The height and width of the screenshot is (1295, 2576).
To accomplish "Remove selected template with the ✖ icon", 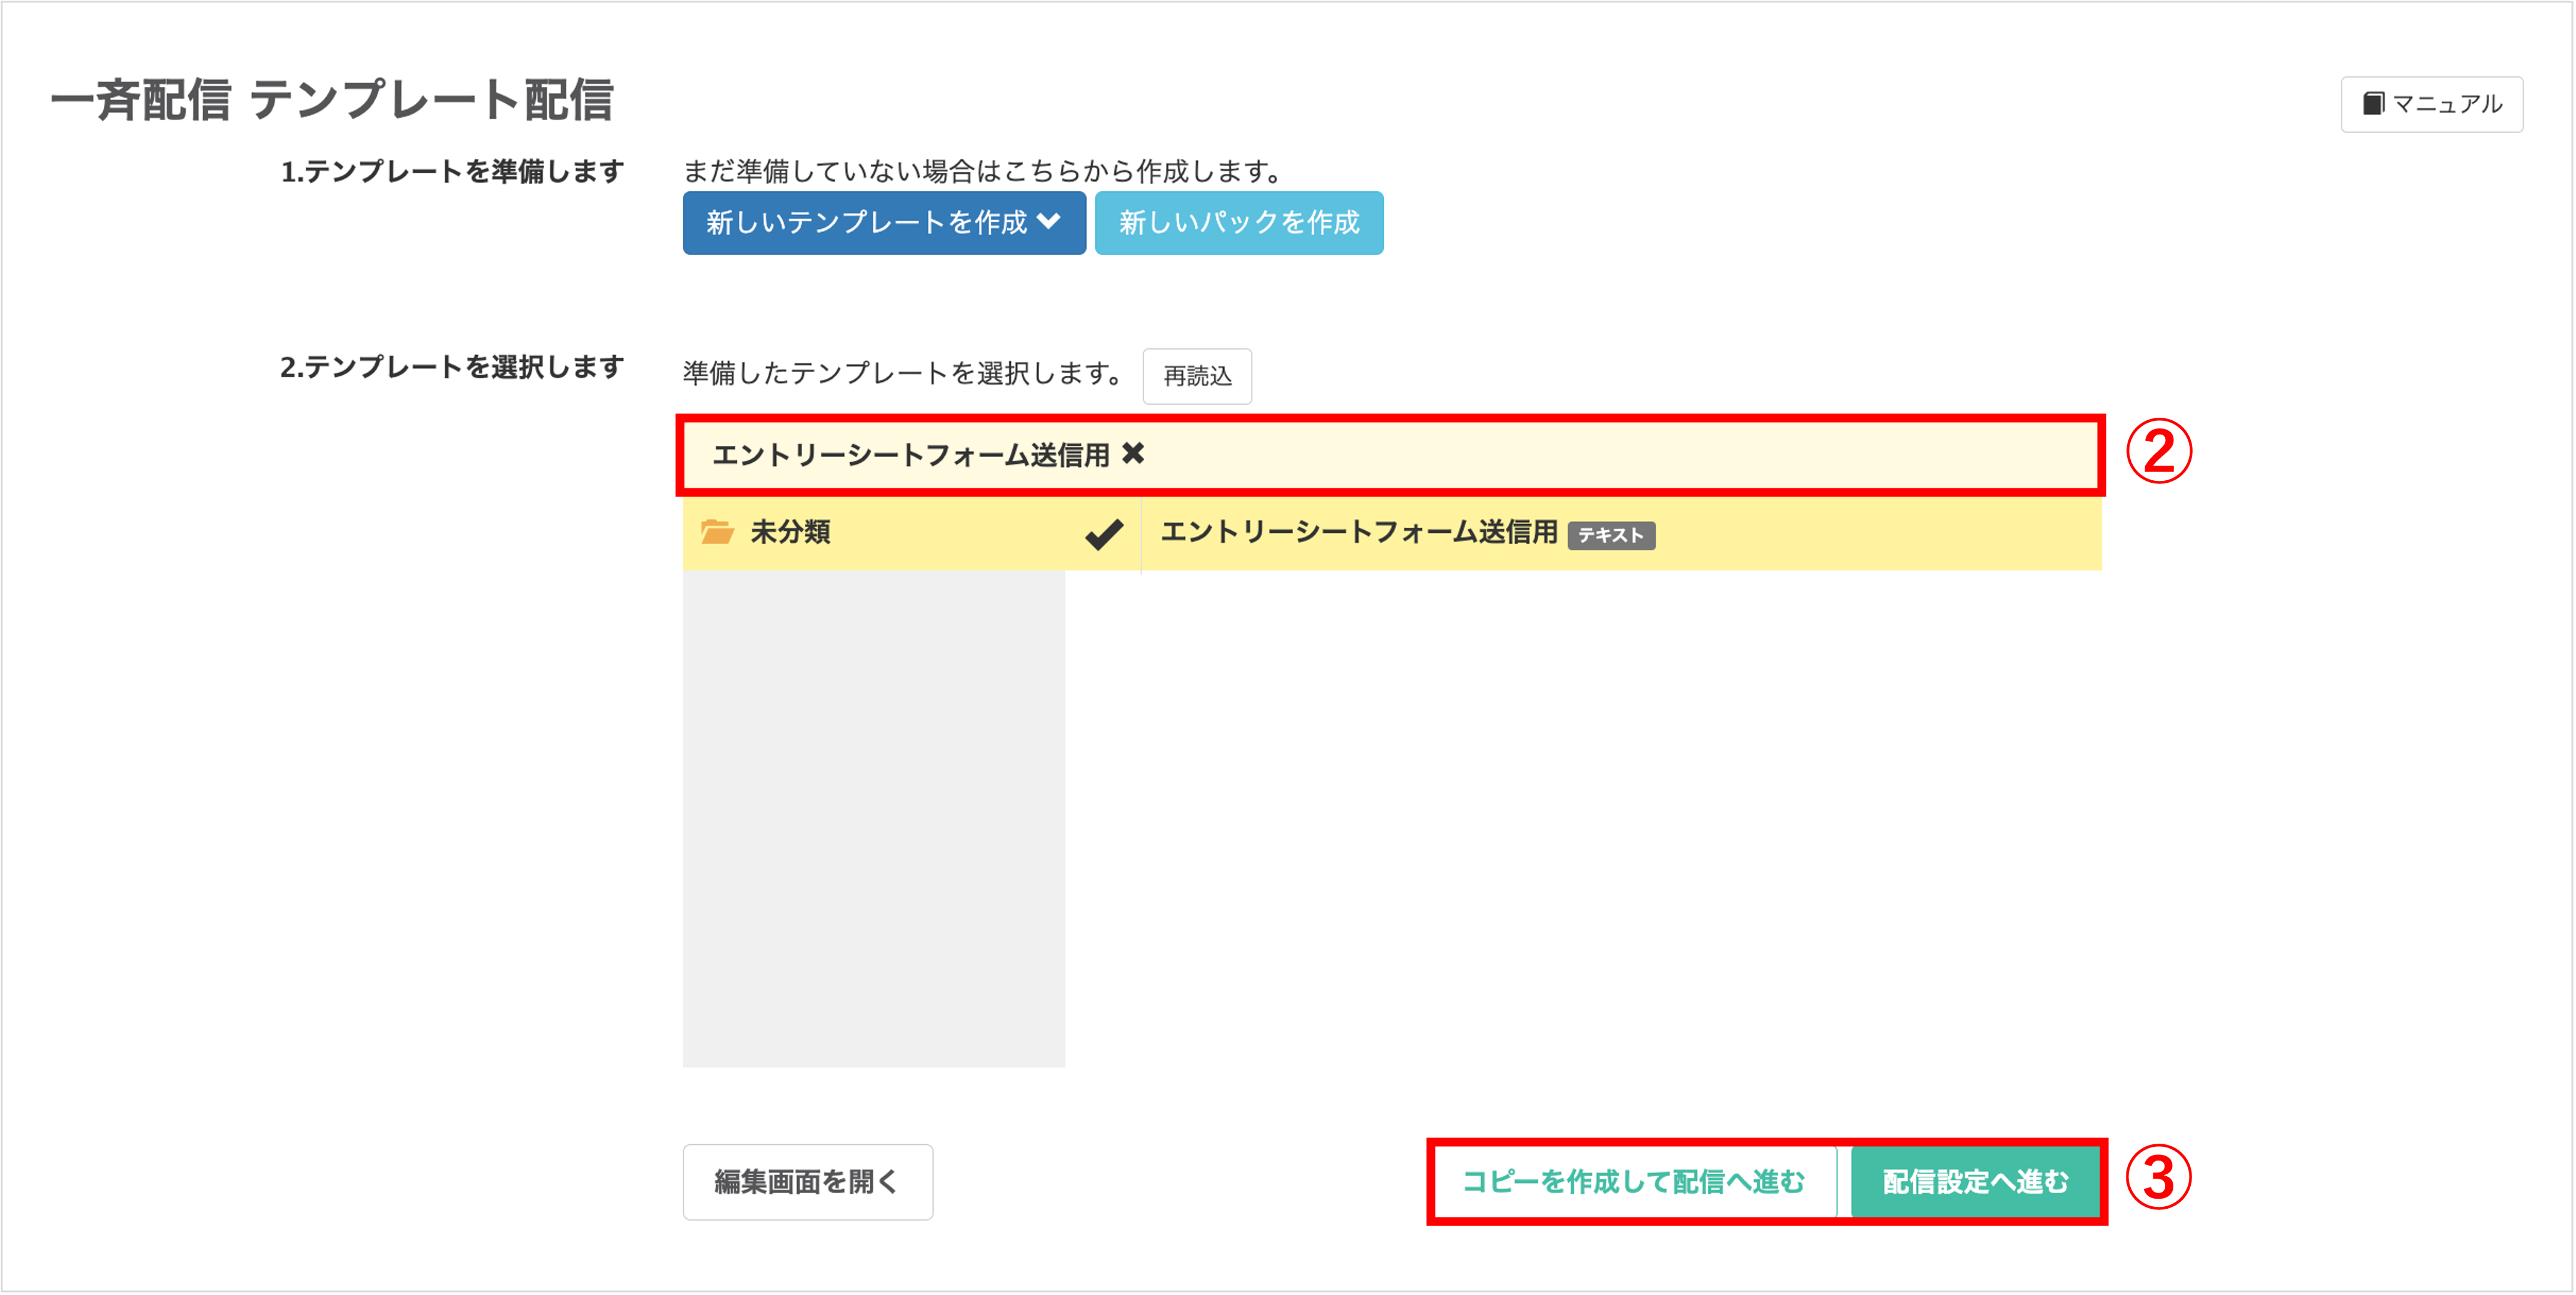I will [1133, 454].
